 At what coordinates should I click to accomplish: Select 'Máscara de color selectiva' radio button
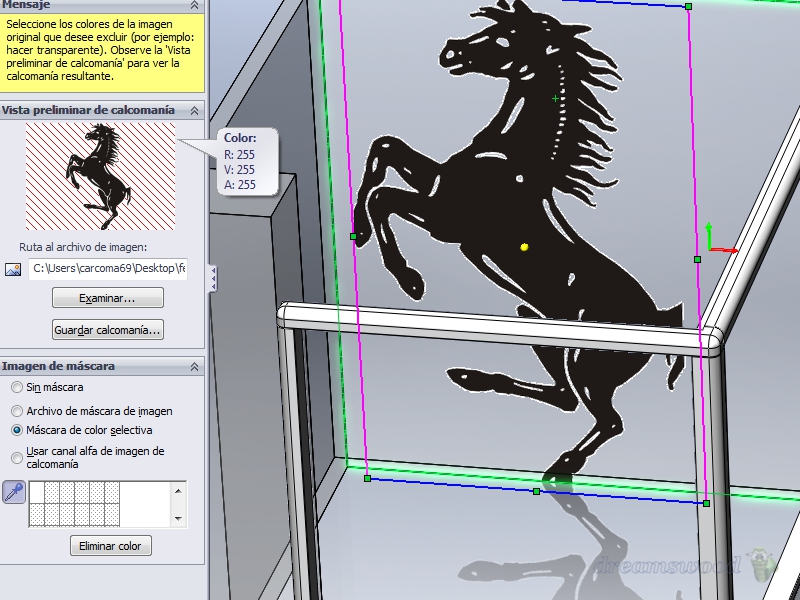tap(17, 430)
